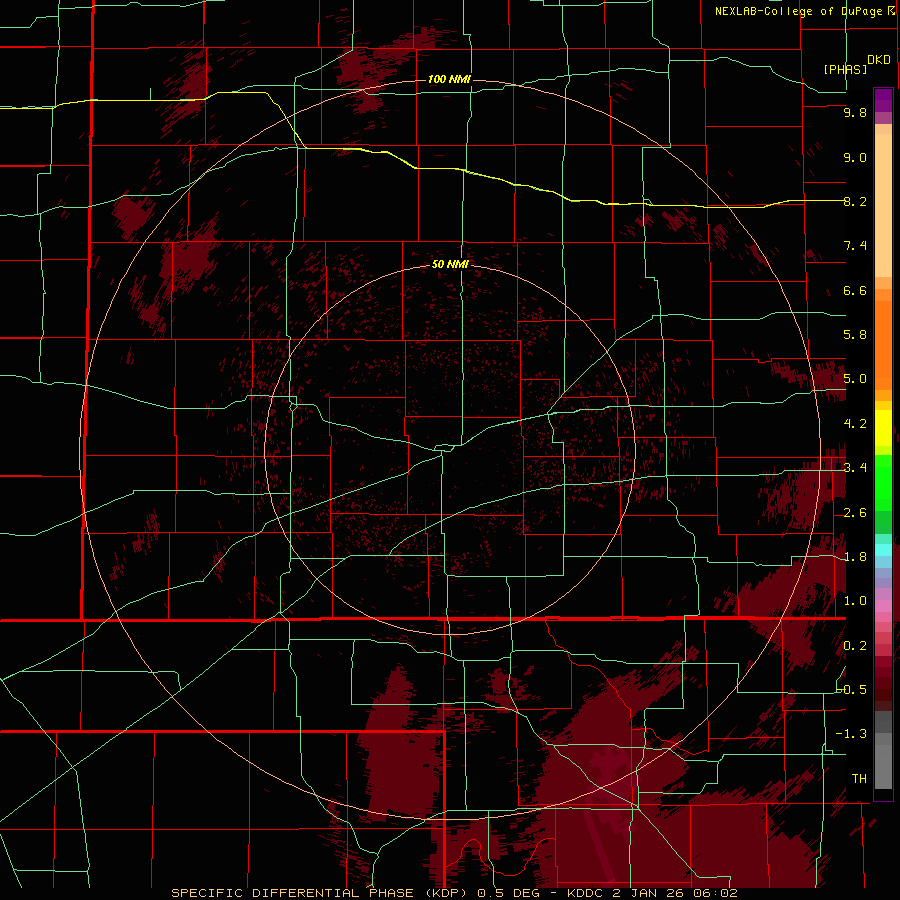Click the 9.8 value on the scale

[x=855, y=112]
